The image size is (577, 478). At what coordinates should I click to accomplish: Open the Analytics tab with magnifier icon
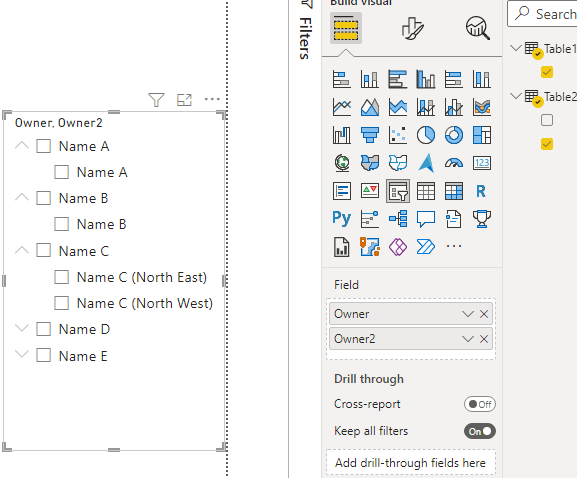pyautogui.click(x=478, y=28)
